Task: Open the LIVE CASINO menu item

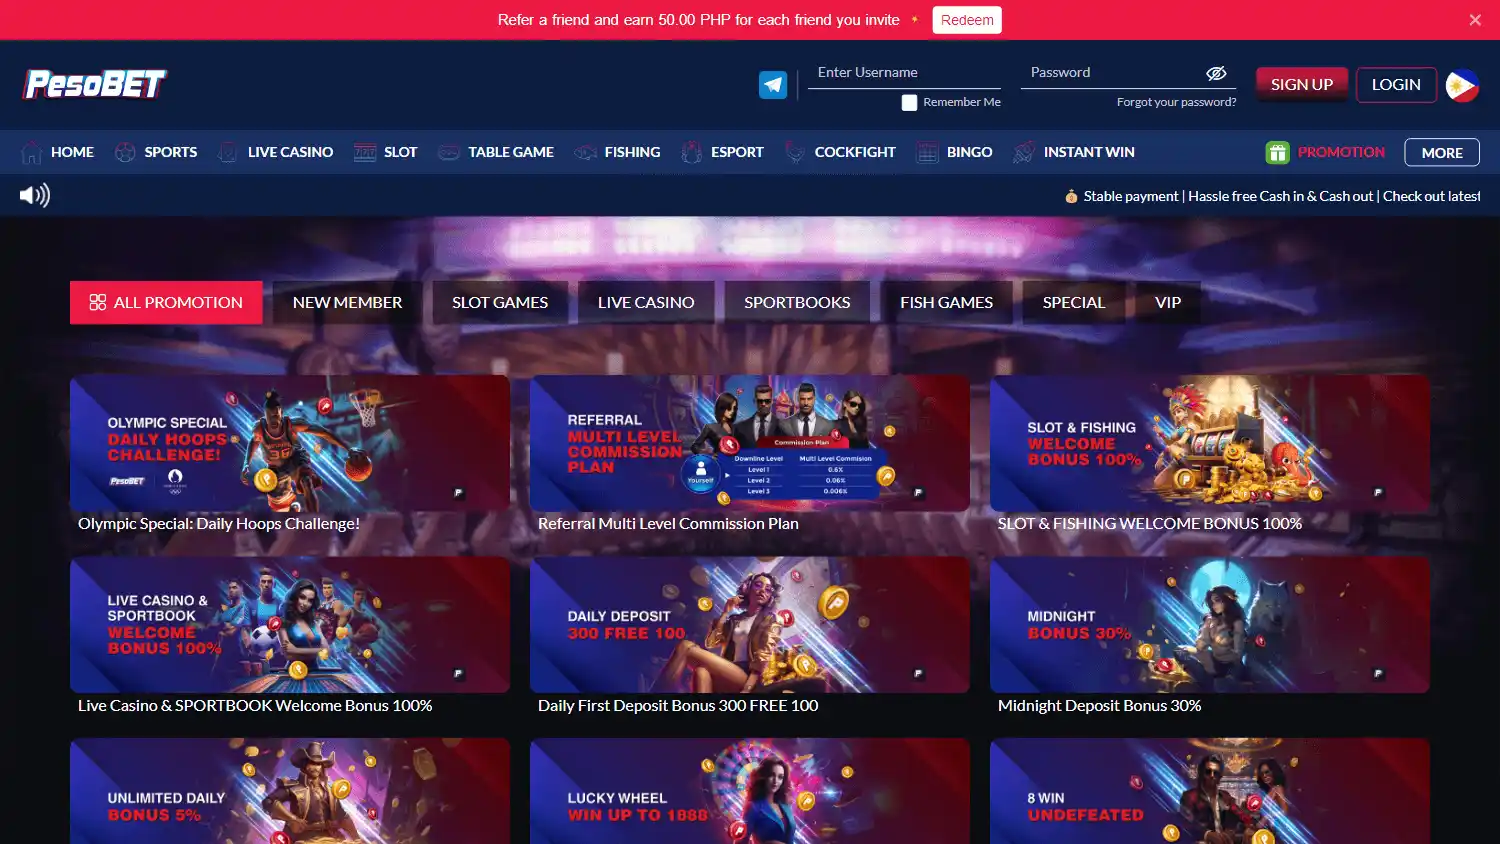Action: pyautogui.click(x=290, y=152)
